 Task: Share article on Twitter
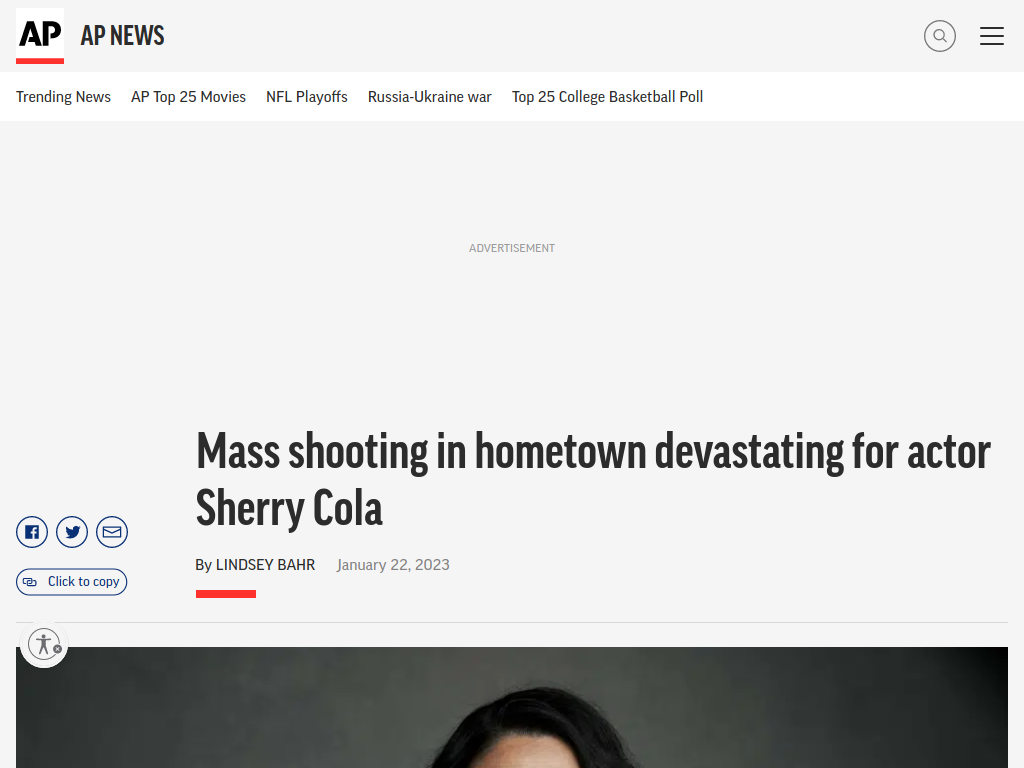tap(72, 532)
